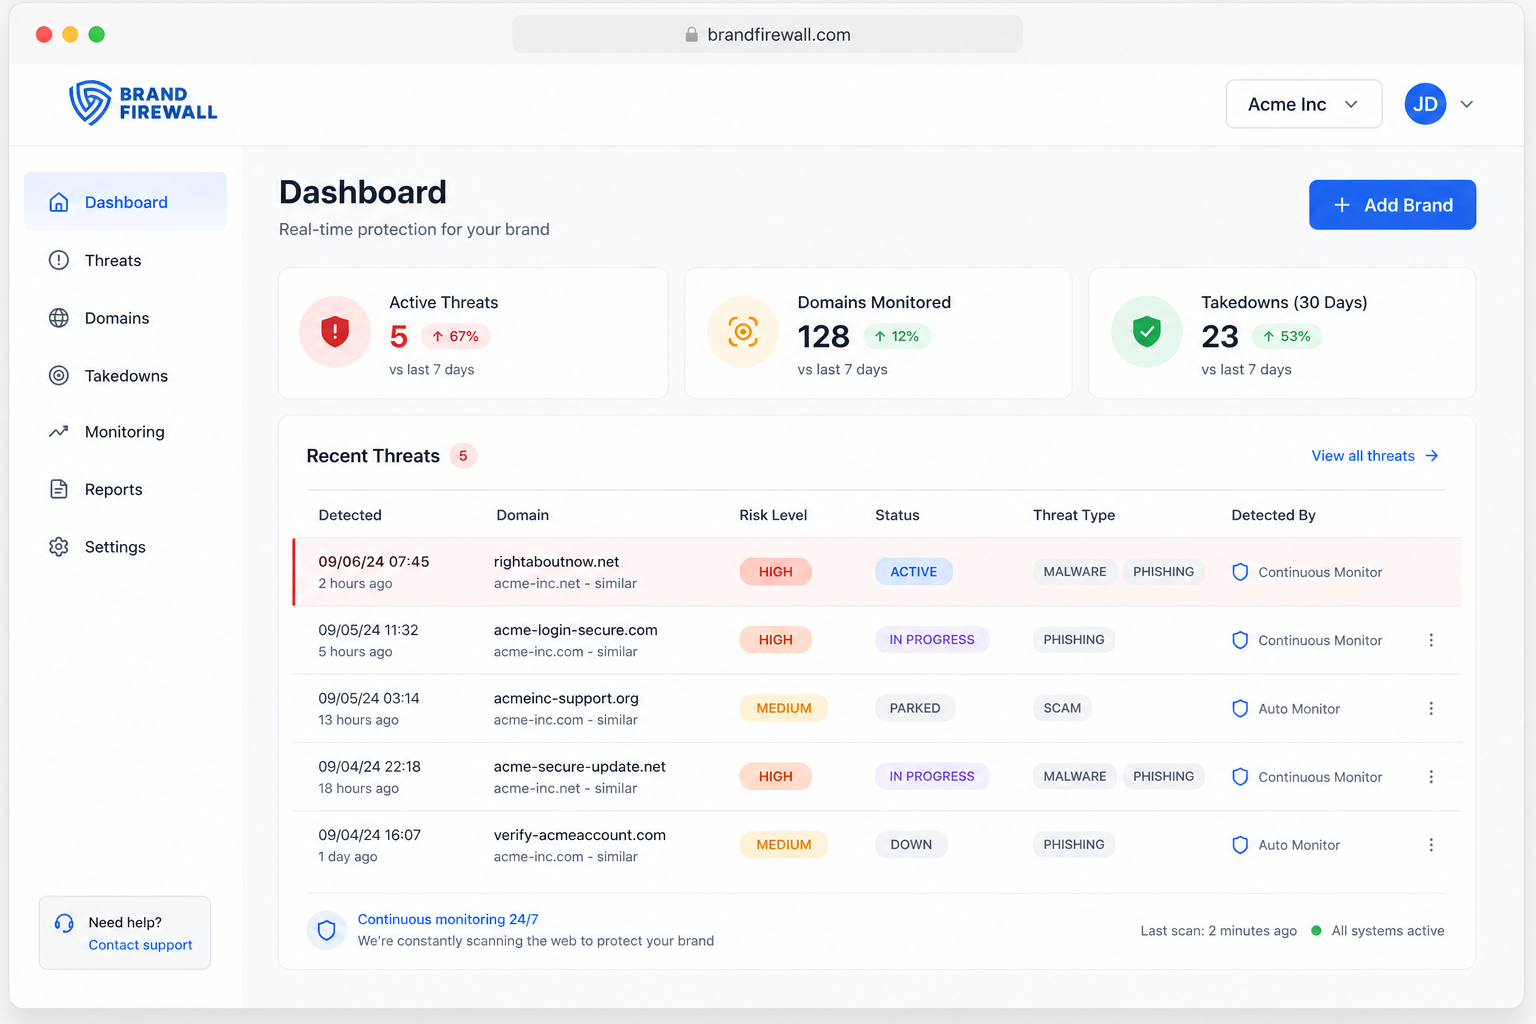Click the SCAM threat type tag
Image resolution: width=1536 pixels, height=1024 pixels.
pyautogui.click(x=1062, y=708)
